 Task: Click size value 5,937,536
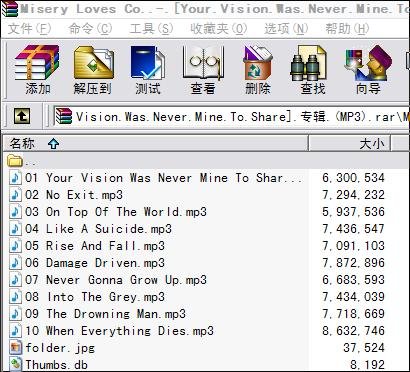(x=353, y=212)
